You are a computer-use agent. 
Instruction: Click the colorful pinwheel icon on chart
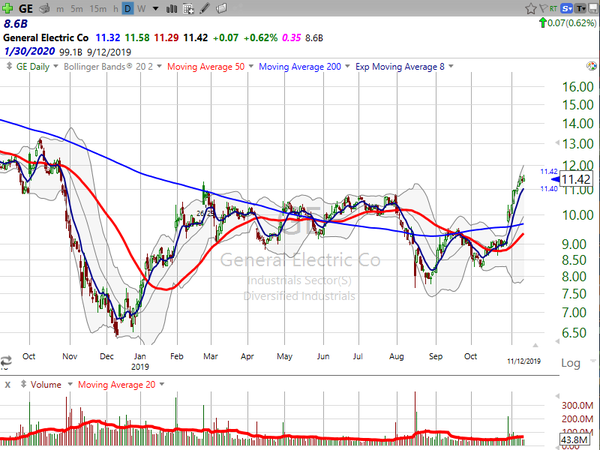click(x=591, y=66)
